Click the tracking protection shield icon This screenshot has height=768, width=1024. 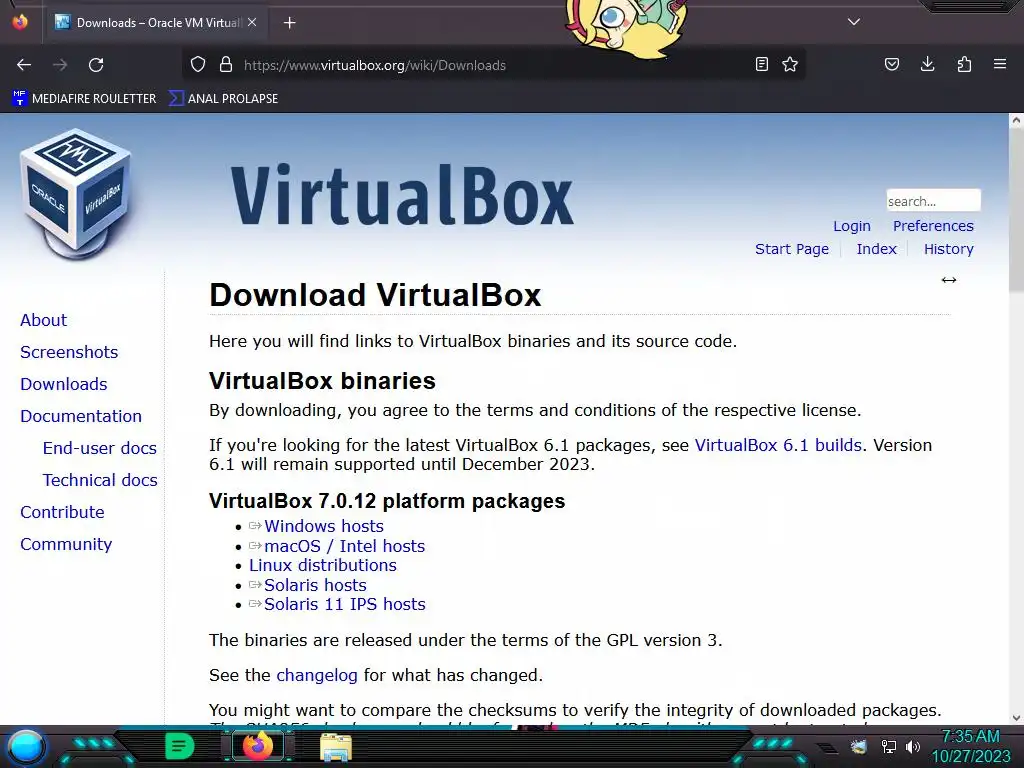point(198,65)
